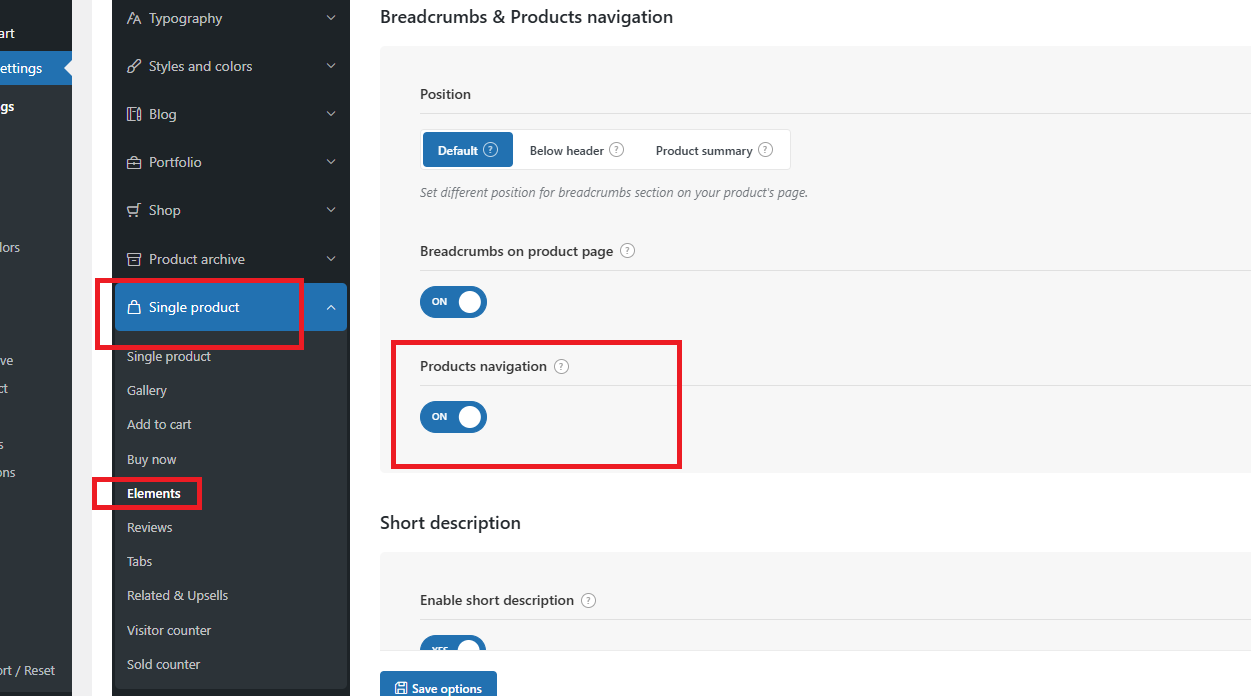Open the Elements submenu item
Screen dimensions: 1251x696
154,493
